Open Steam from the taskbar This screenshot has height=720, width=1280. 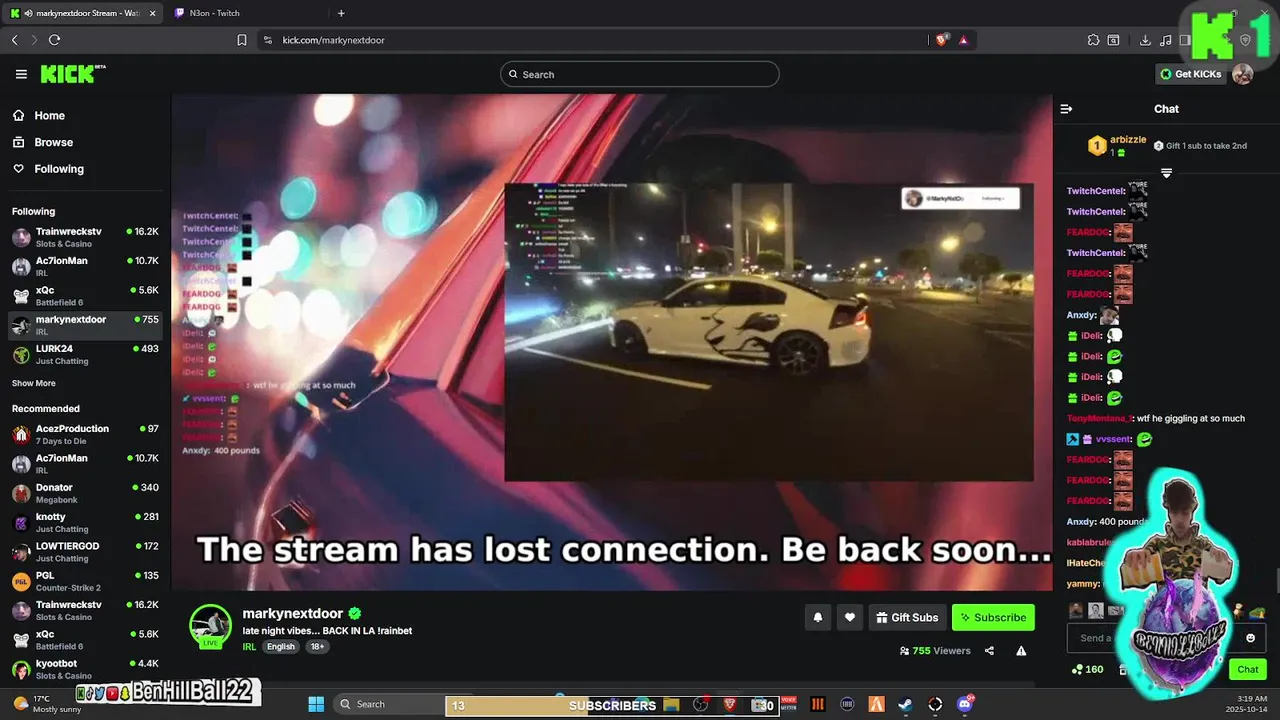pos(905,704)
